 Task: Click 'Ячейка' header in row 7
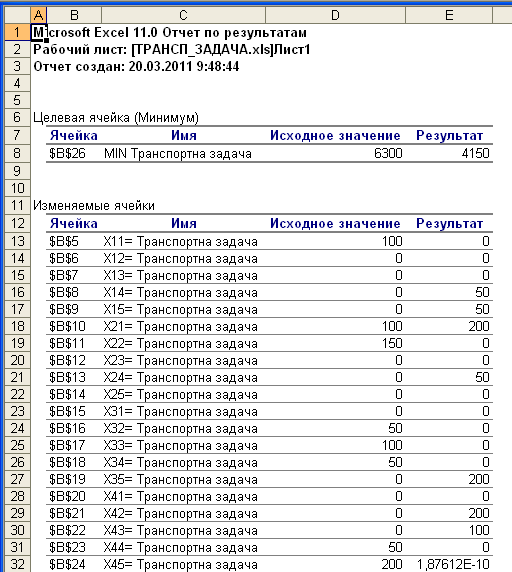click(74, 136)
